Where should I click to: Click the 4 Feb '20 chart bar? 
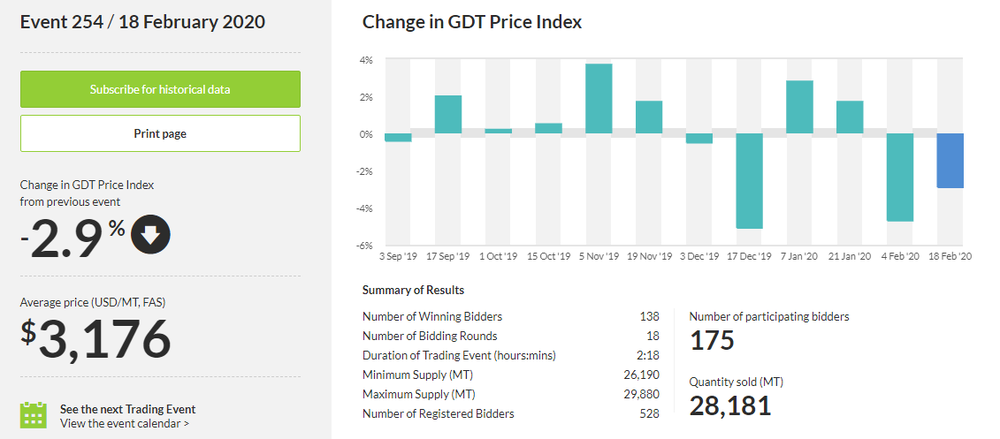(x=900, y=177)
